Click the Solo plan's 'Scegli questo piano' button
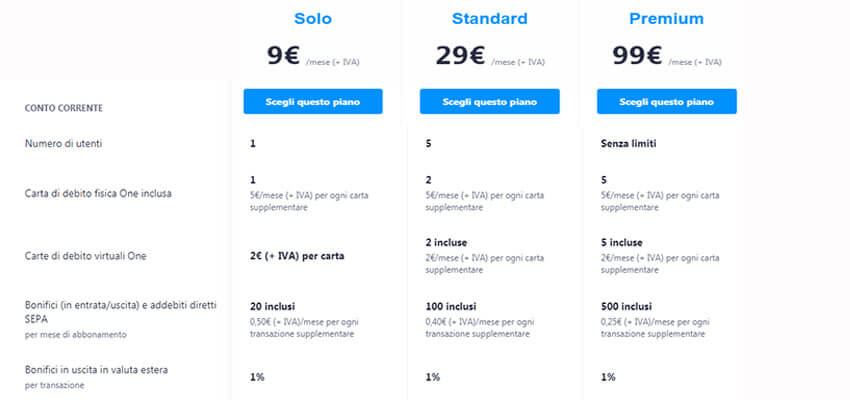The width and height of the screenshot is (850, 400). pos(314,102)
